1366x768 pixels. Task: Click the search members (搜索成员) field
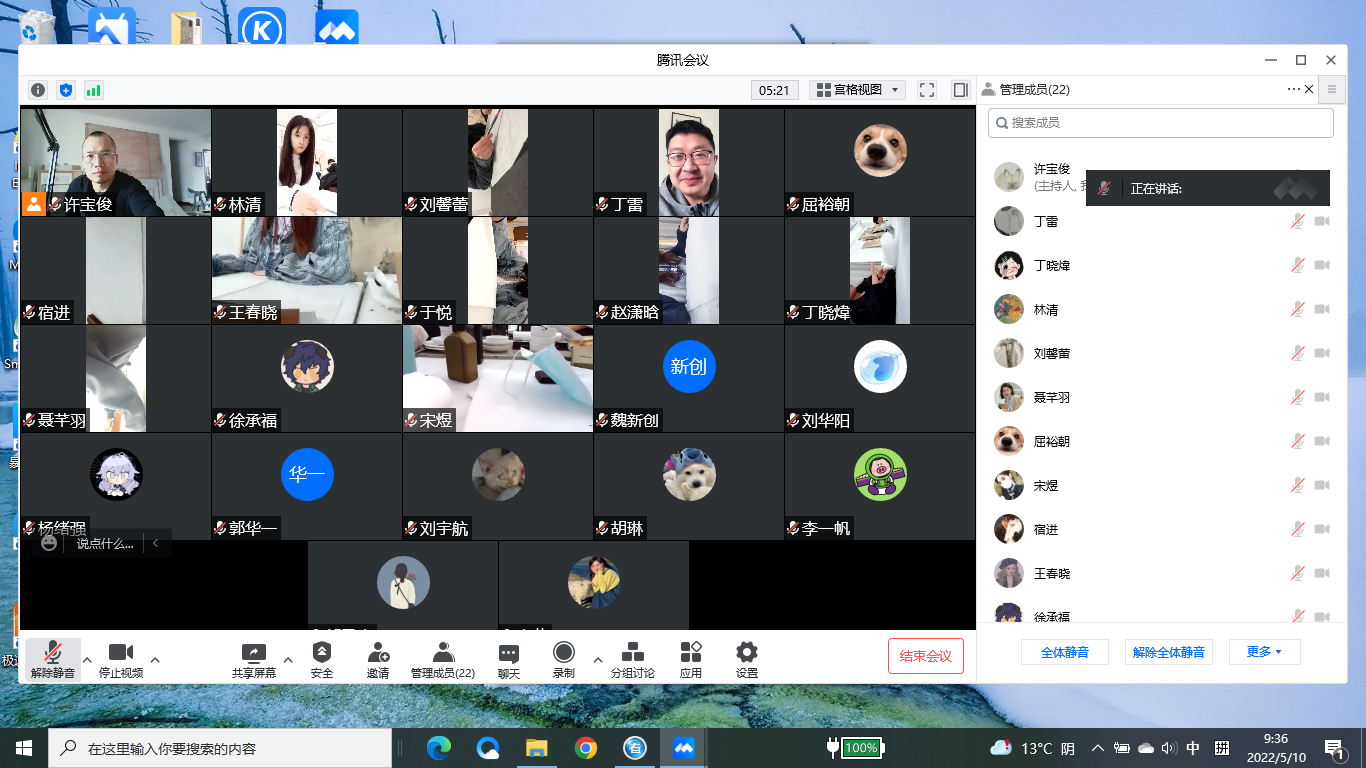(x=1160, y=122)
